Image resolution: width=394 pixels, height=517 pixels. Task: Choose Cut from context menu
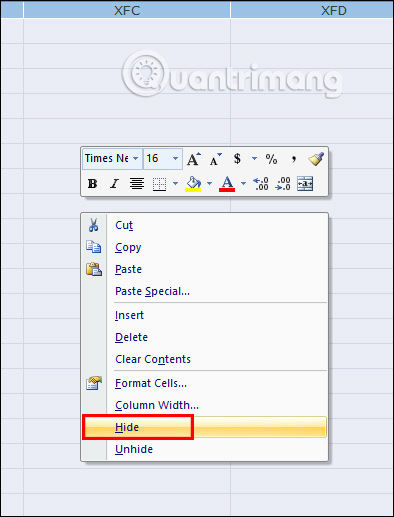point(205,225)
